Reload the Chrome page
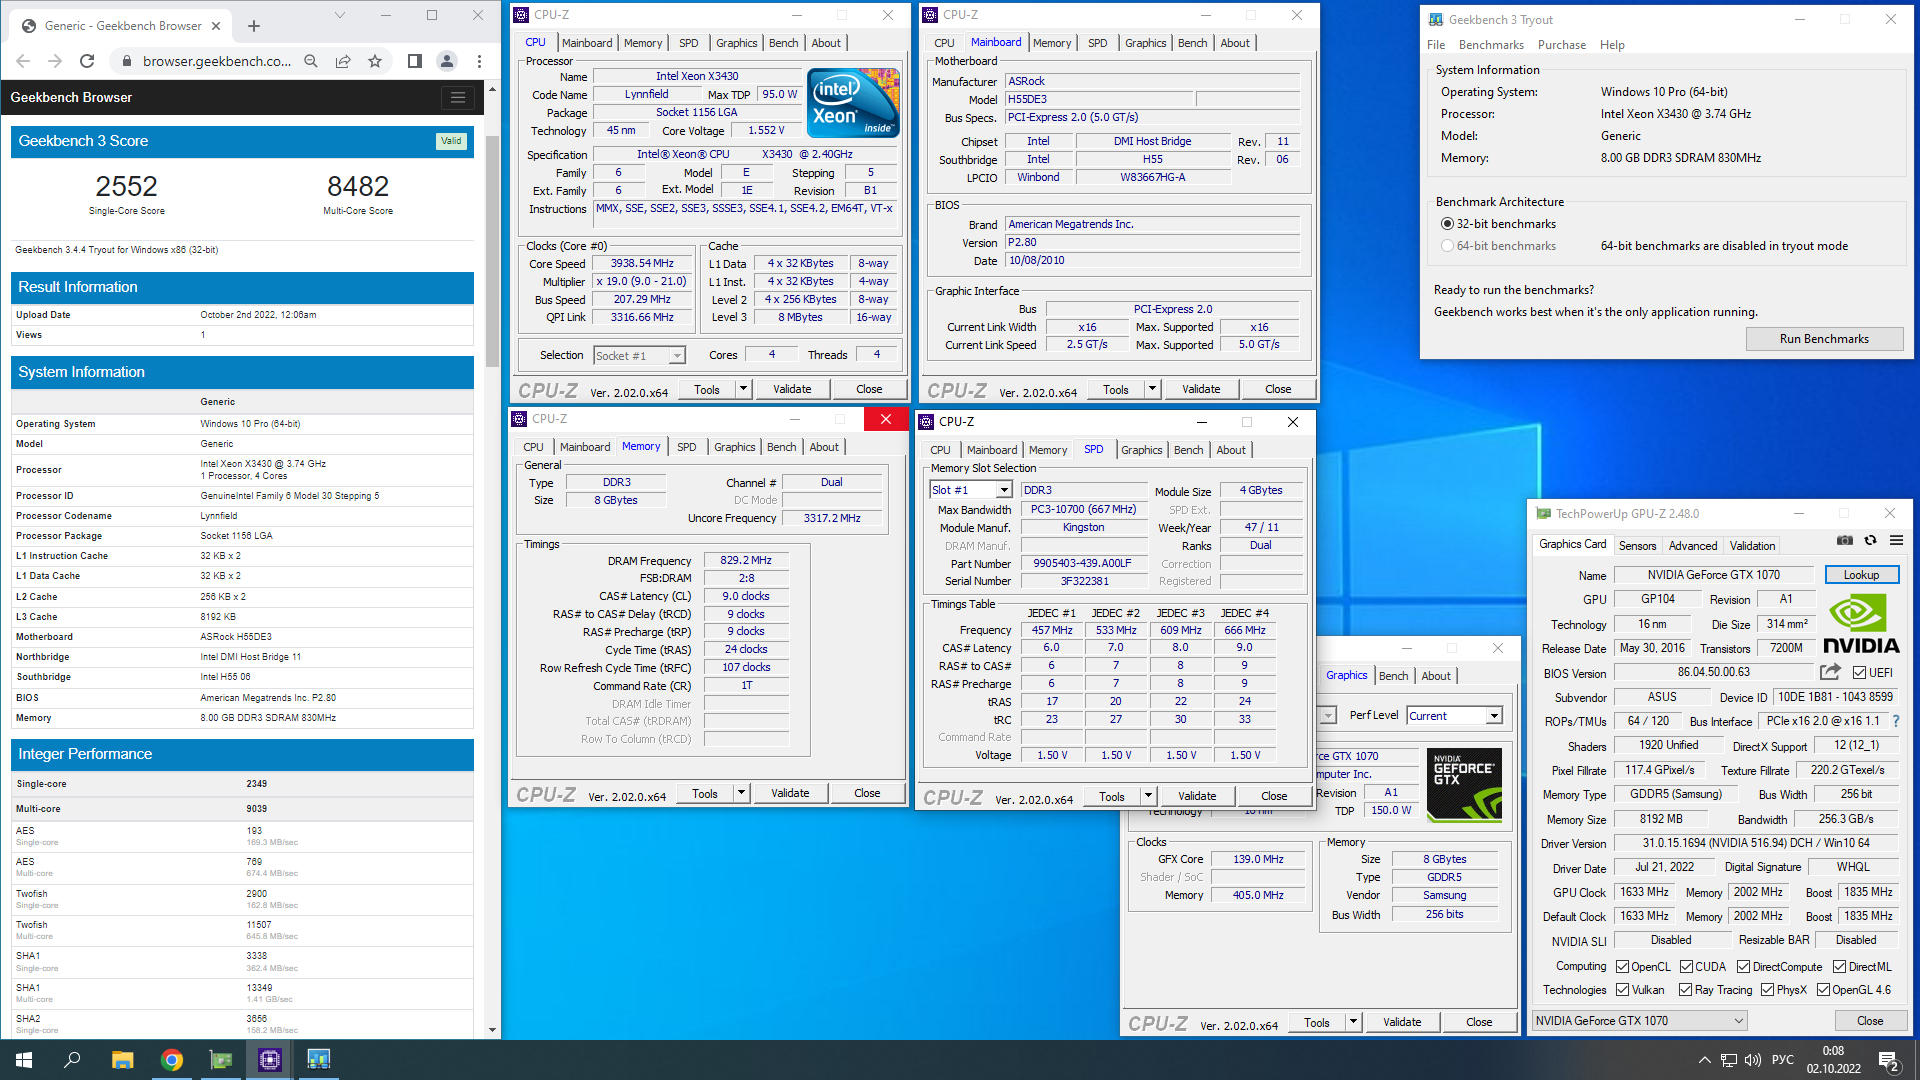The image size is (1920, 1080). 87,61
